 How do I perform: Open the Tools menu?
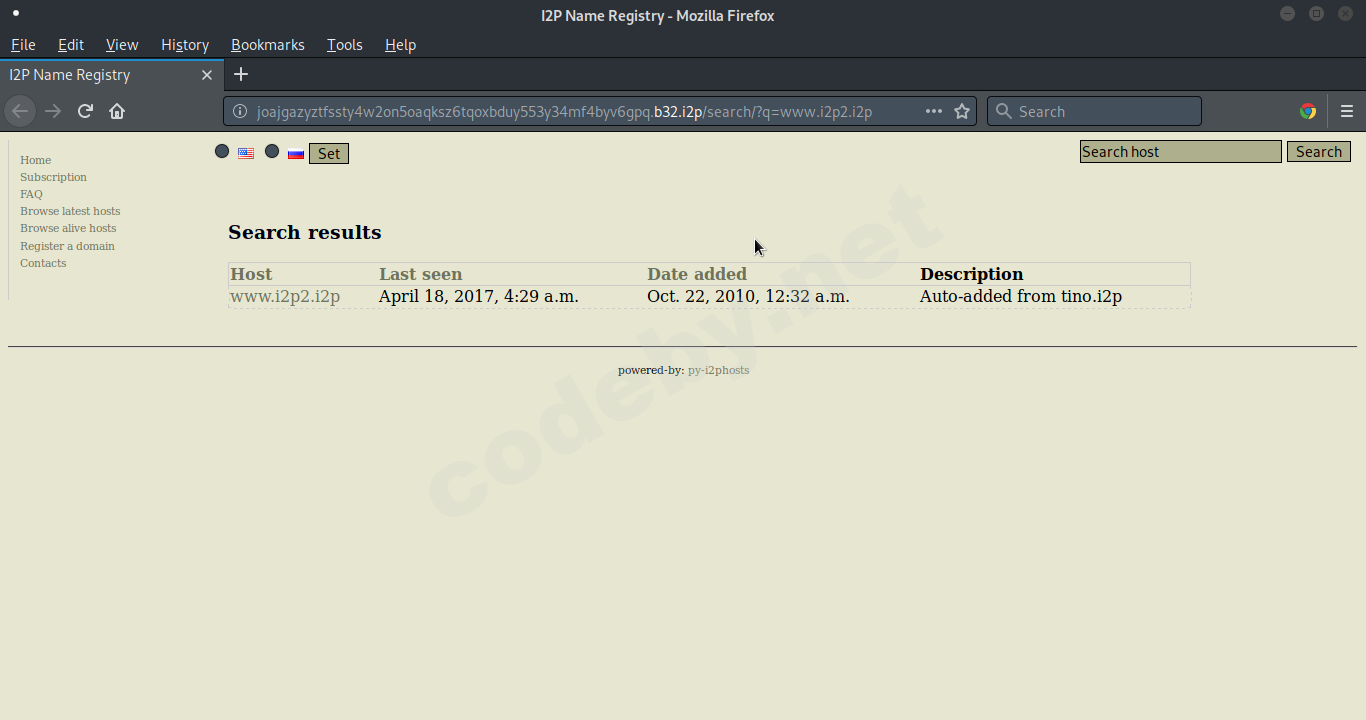345,45
